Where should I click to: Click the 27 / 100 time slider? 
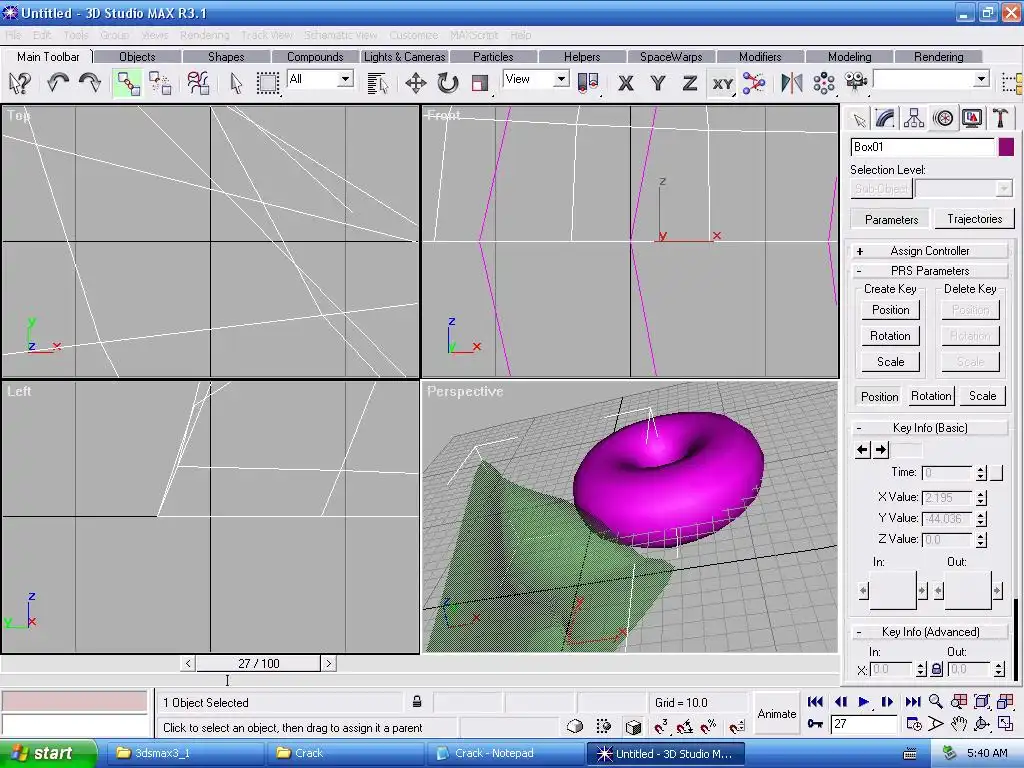[259, 664]
